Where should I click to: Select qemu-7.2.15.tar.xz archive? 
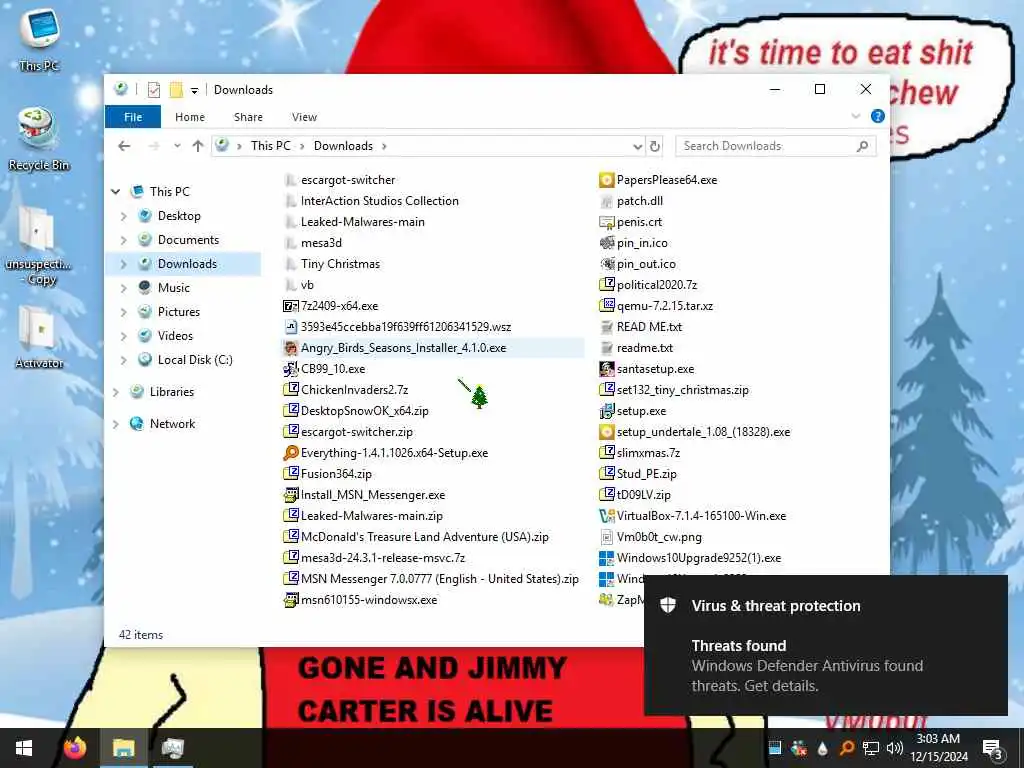(656, 306)
